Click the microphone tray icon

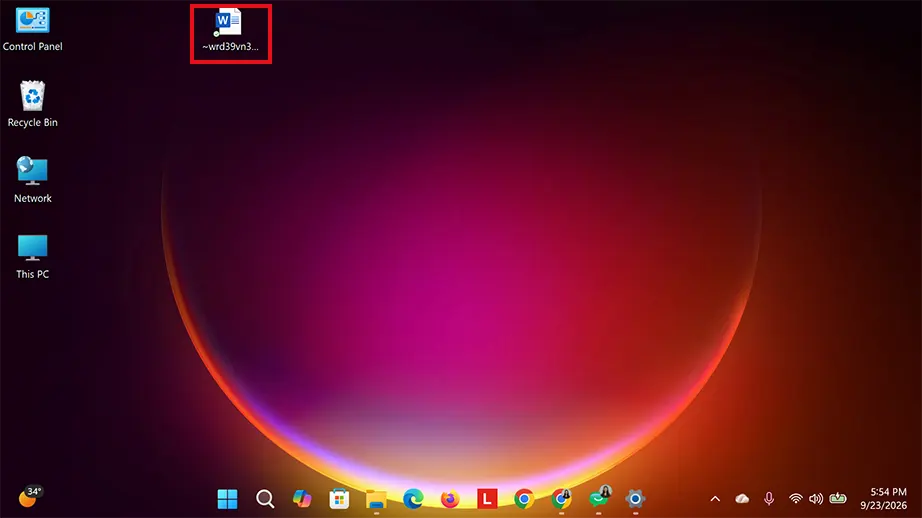pos(769,499)
